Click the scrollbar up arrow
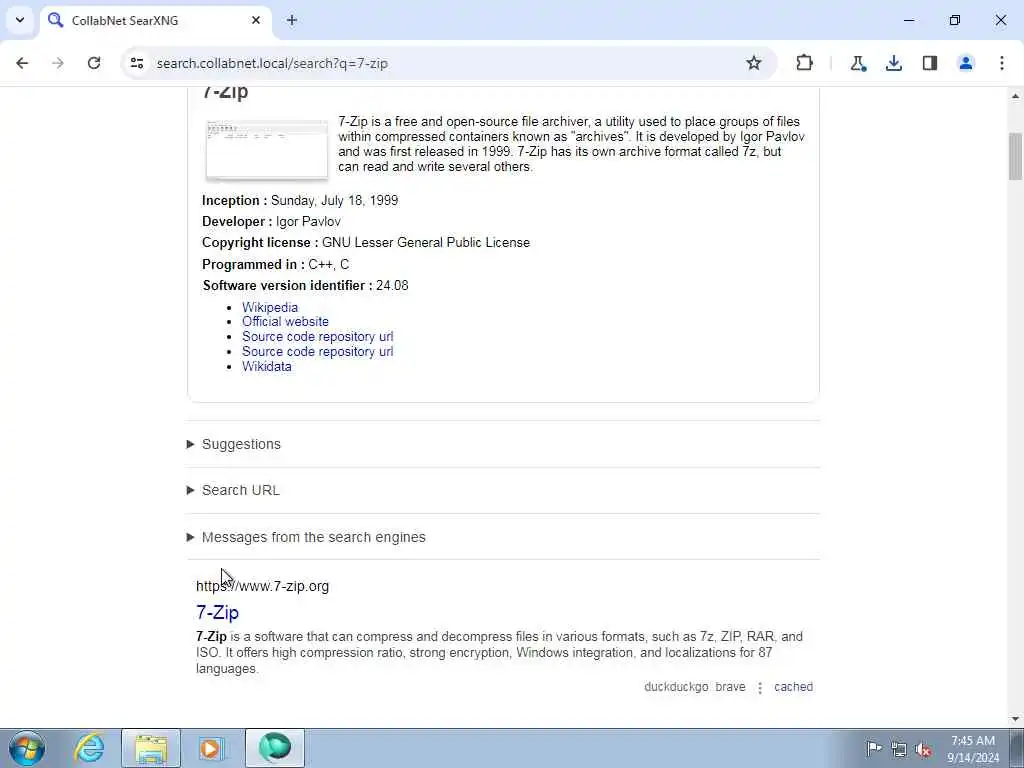Screen dimensions: 1024x768 1015,95
